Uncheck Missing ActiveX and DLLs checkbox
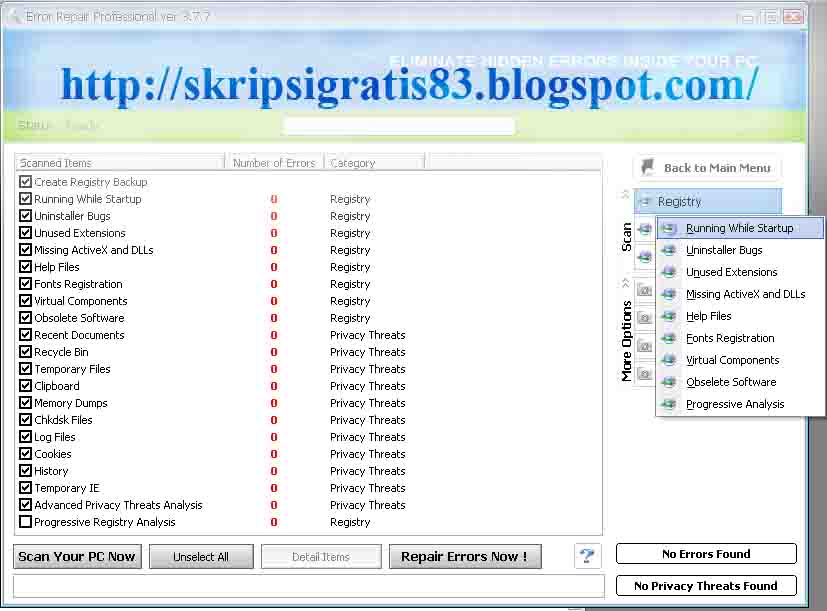The width and height of the screenshot is (827, 611). [25, 250]
